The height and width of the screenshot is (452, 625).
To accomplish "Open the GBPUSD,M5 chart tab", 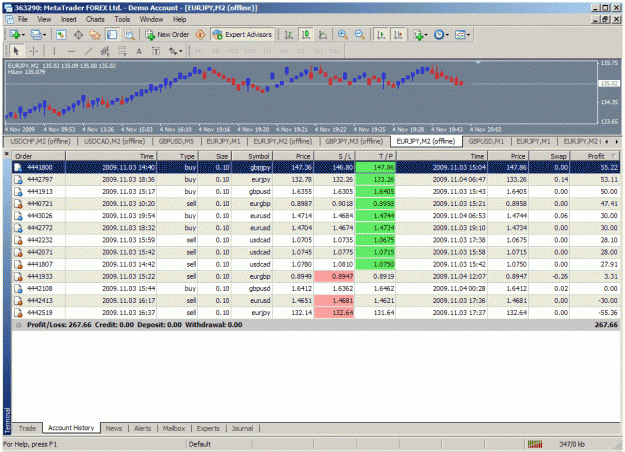I will click(176, 141).
